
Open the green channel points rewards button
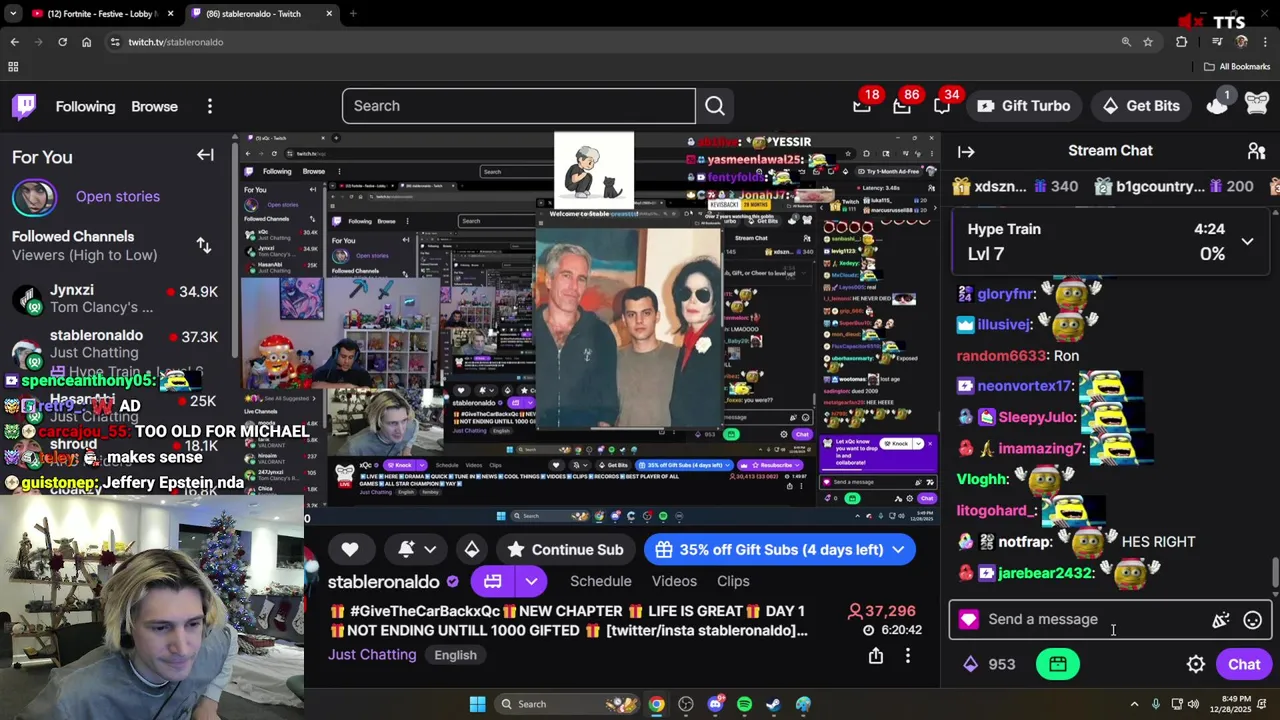1058,664
